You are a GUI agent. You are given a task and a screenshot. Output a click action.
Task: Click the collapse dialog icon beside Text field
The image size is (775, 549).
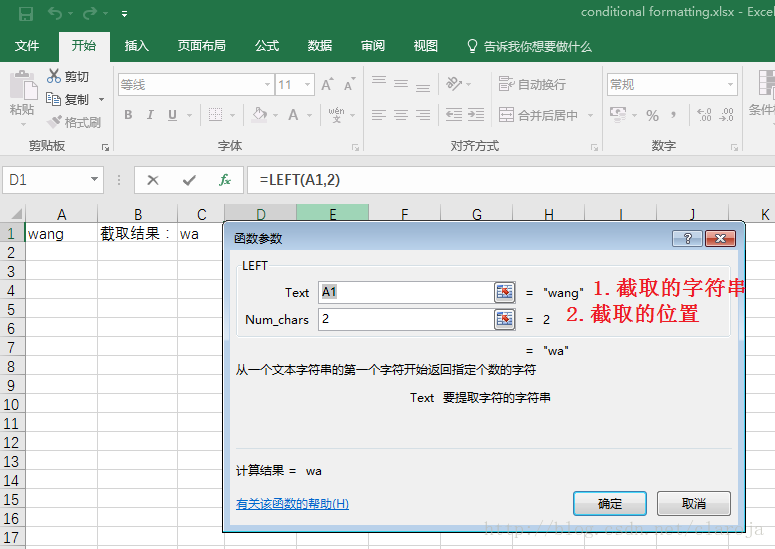pos(505,292)
